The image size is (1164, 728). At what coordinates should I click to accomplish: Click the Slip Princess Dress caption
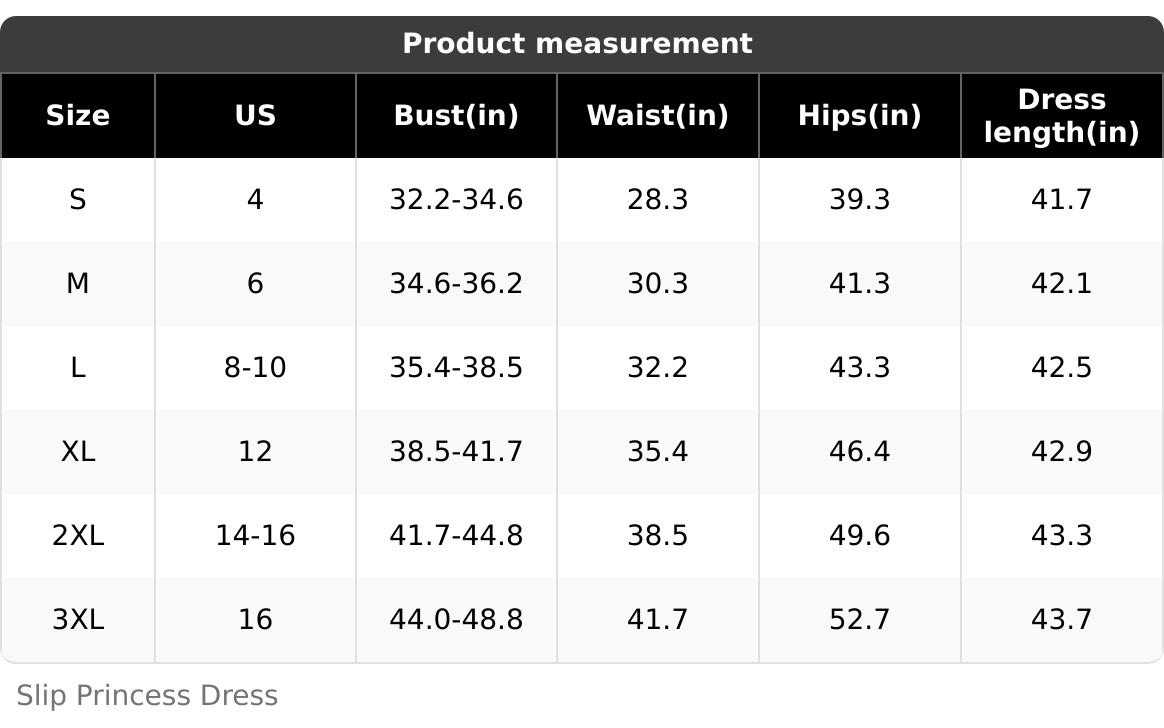tap(147, 696)
